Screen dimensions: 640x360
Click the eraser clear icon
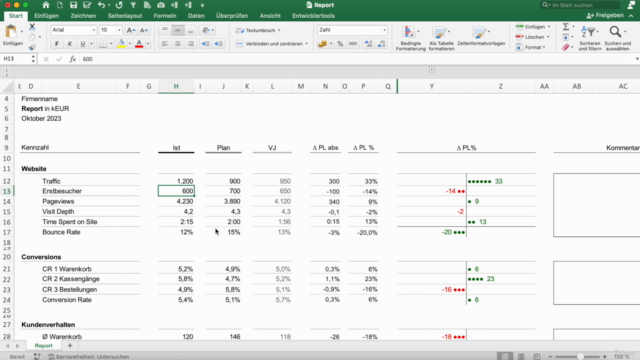pos(566,47)
